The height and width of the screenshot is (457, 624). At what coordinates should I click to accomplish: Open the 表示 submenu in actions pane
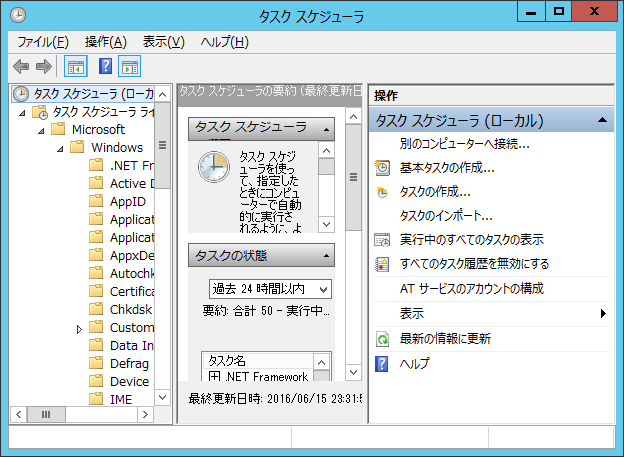click(491, 314)
